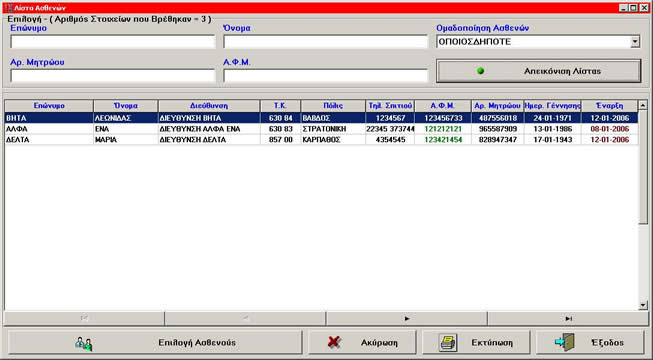Click the Επιλογή Ασθενούς button

pos(155,342)
